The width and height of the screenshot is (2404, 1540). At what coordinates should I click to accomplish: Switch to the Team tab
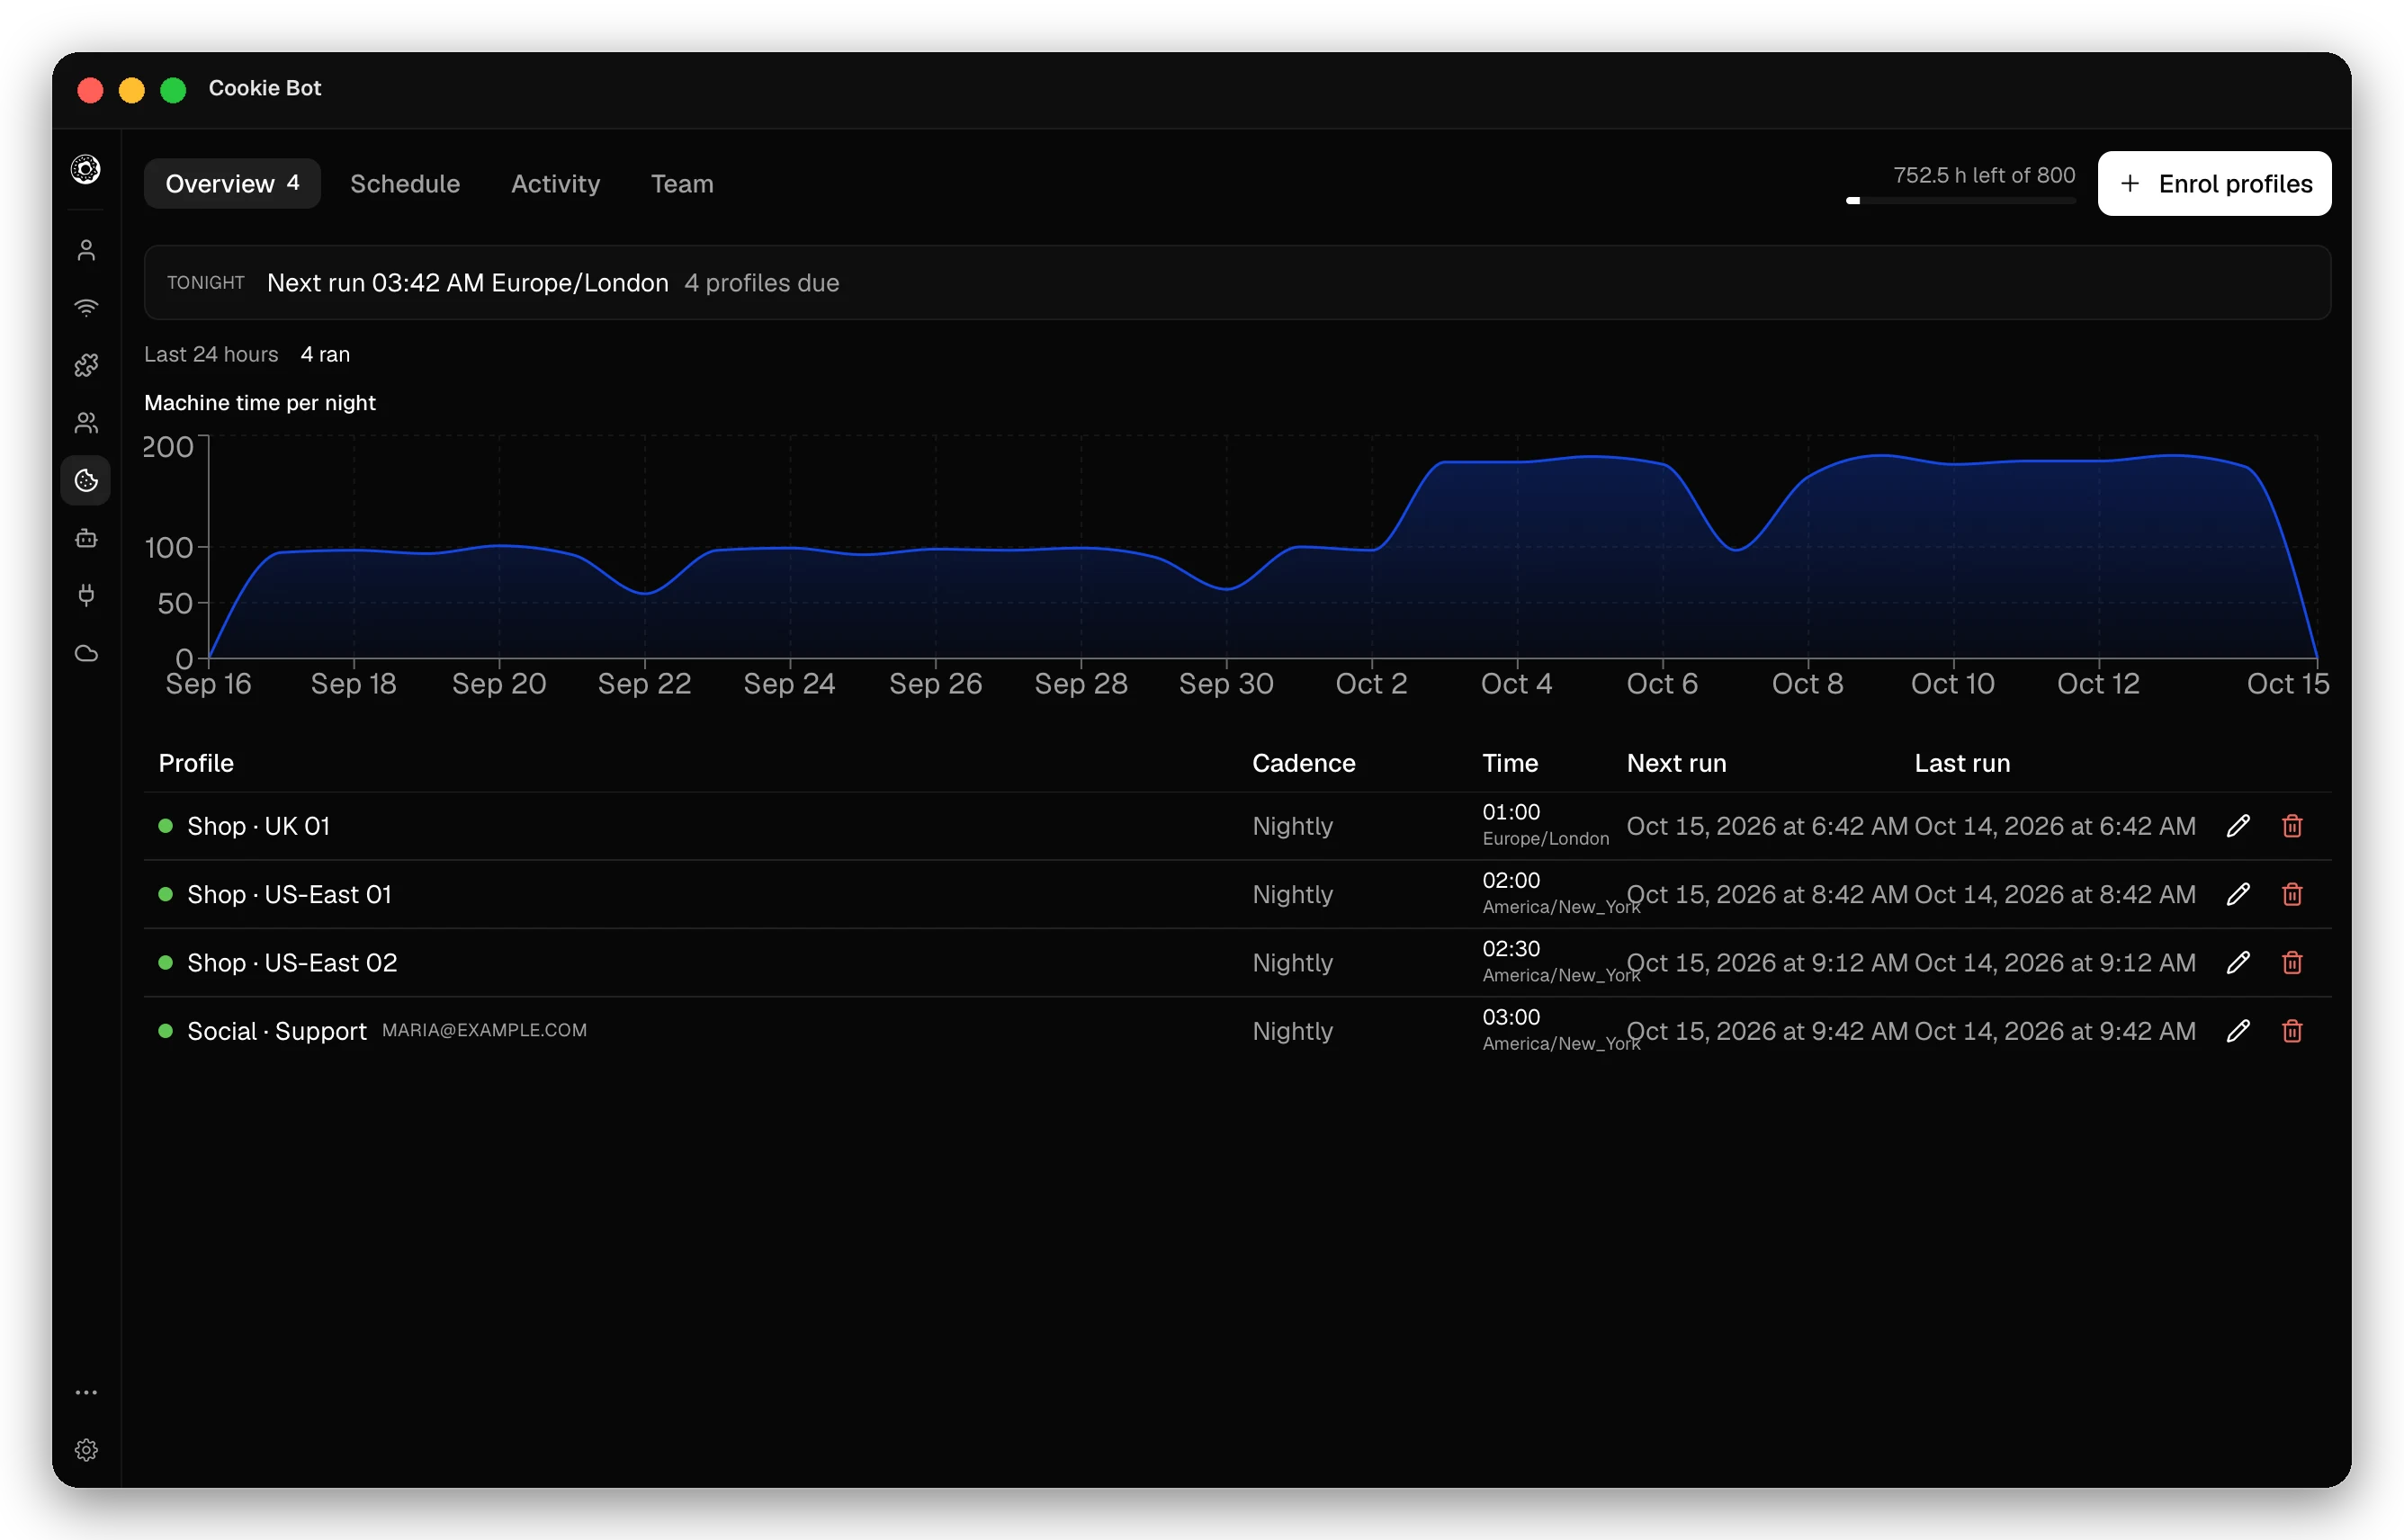click(682, 183)
